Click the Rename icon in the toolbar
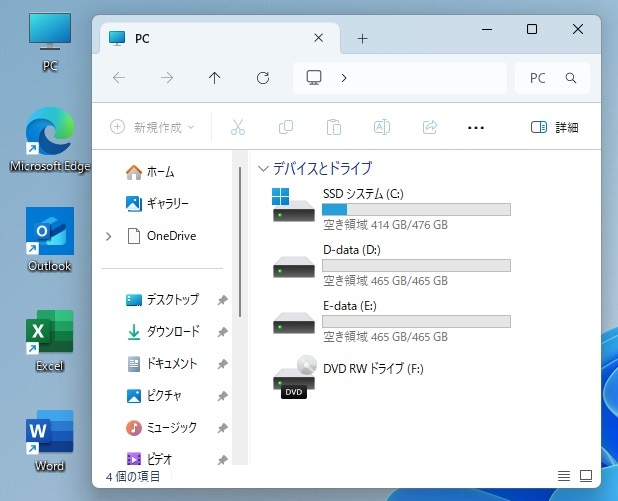This screenshot has width=618, height=501. coord(382,127)
